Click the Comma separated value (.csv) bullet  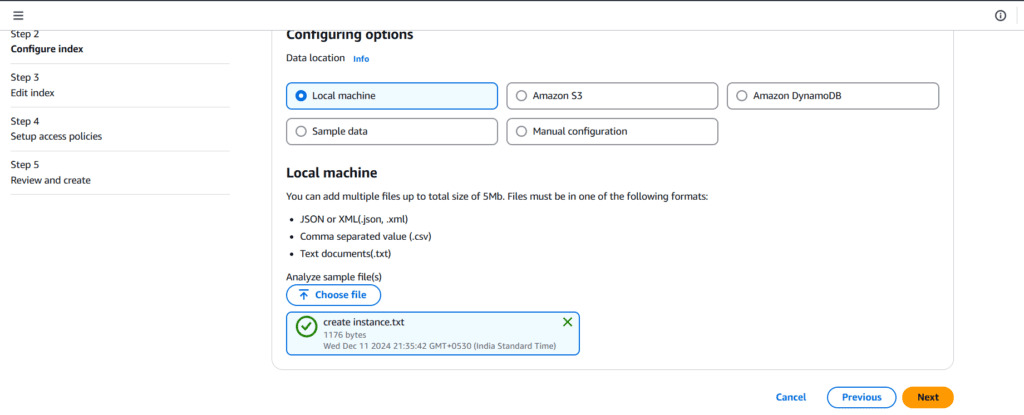pos(366,236)
